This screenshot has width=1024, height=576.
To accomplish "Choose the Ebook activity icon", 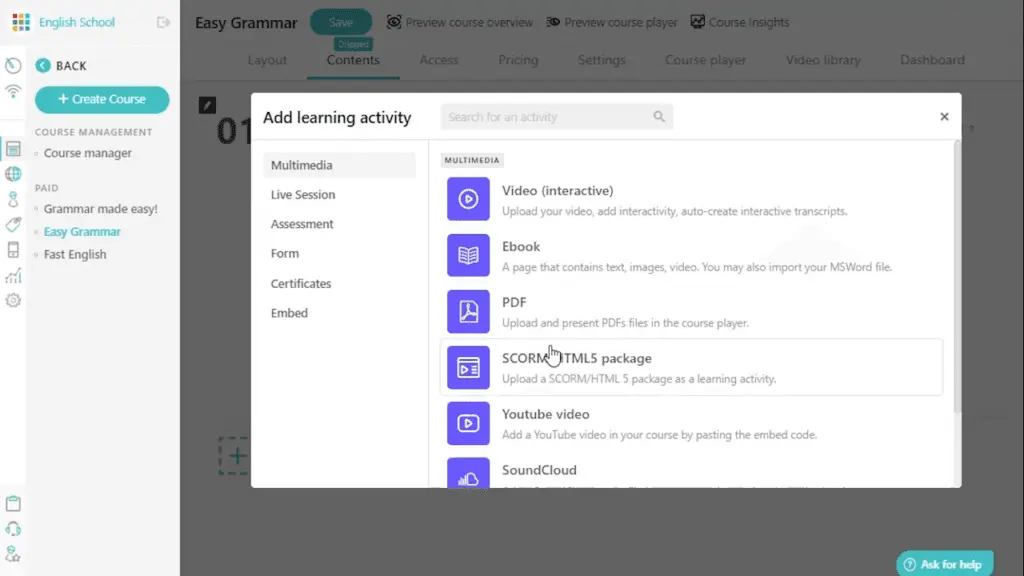I will point(468,255).
